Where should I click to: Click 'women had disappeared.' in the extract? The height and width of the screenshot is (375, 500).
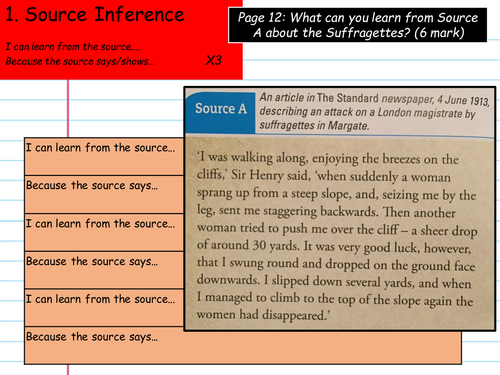coord(263,314)
